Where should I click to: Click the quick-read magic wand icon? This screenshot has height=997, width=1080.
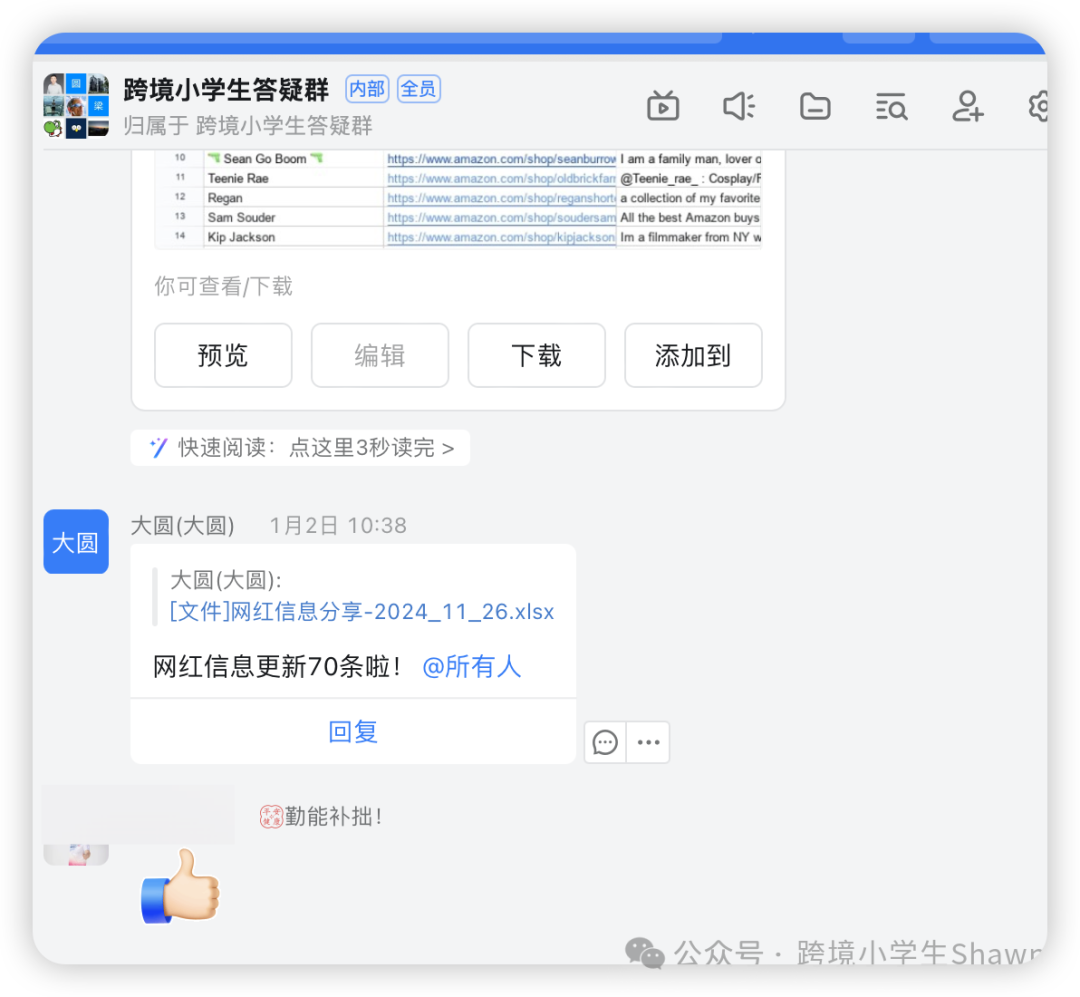pyautogui.click(x=157, y=447)
